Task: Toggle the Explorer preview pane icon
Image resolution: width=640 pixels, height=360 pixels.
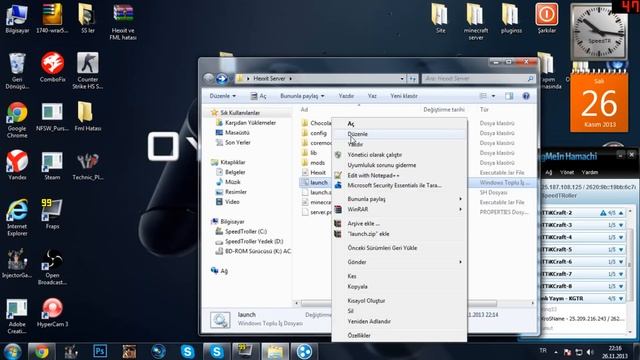Action: [x=509, y=96]
